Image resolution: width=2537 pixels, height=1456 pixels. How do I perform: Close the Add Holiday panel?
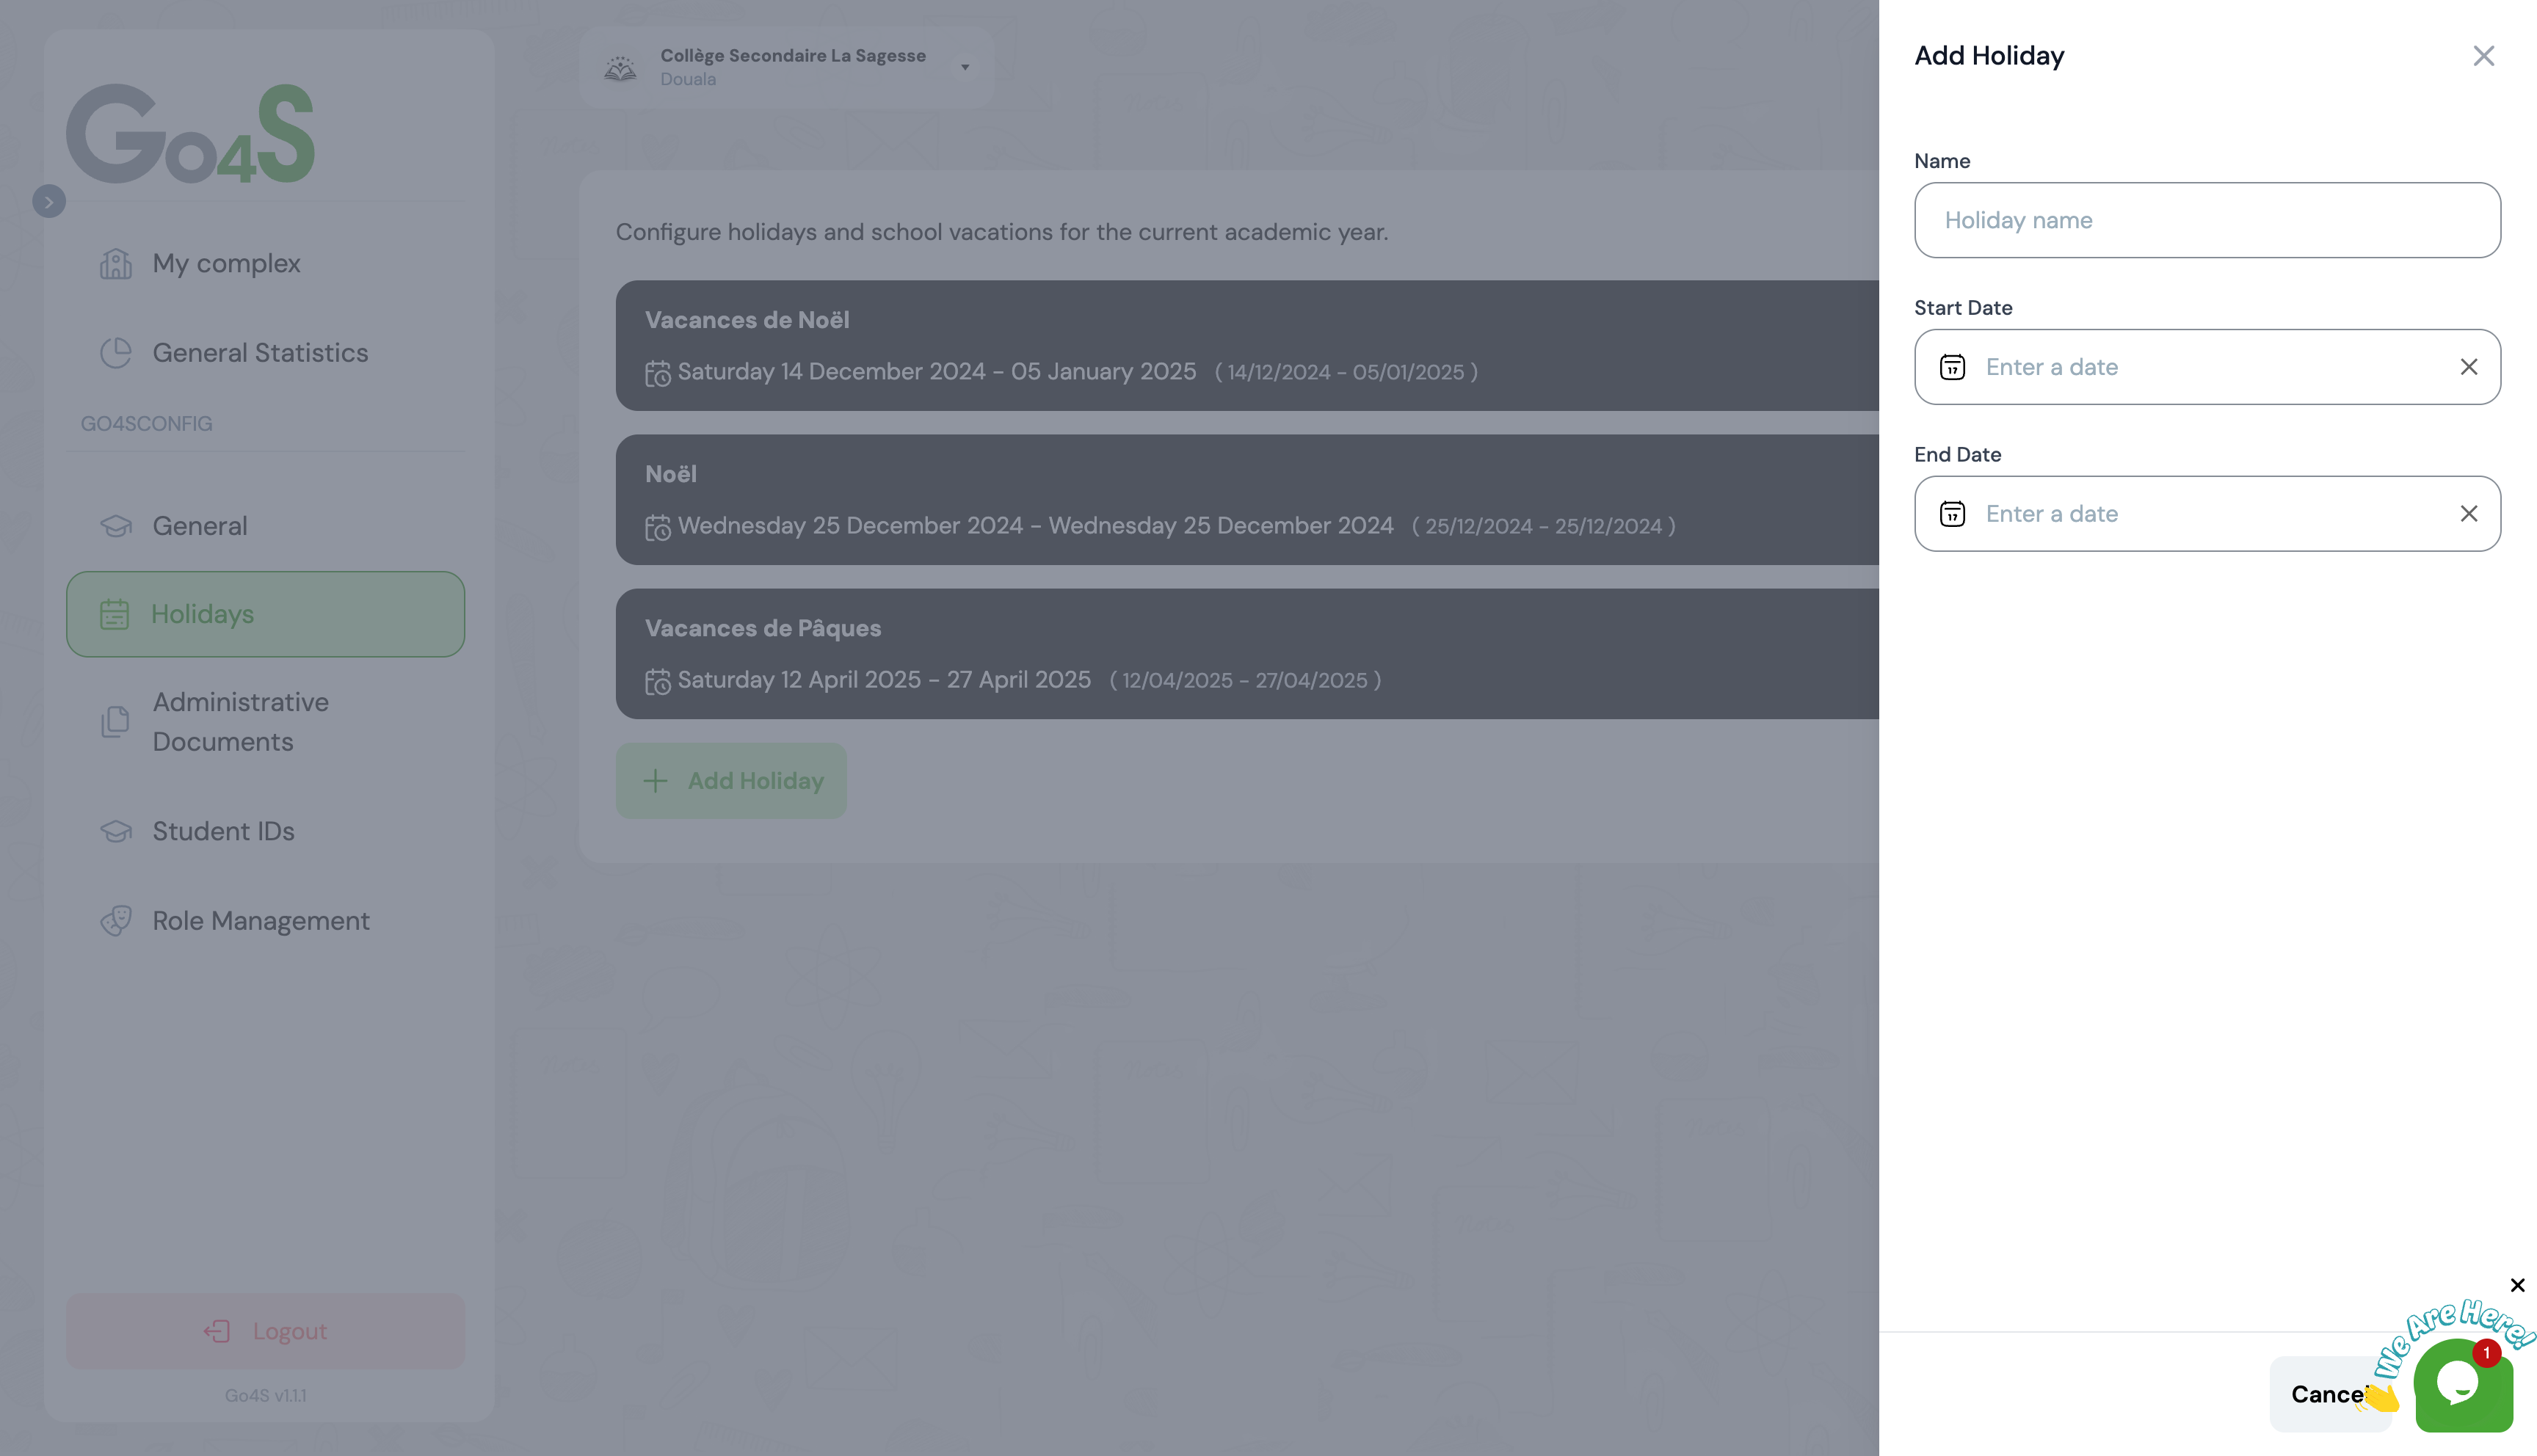click(x=2483, y=56)
